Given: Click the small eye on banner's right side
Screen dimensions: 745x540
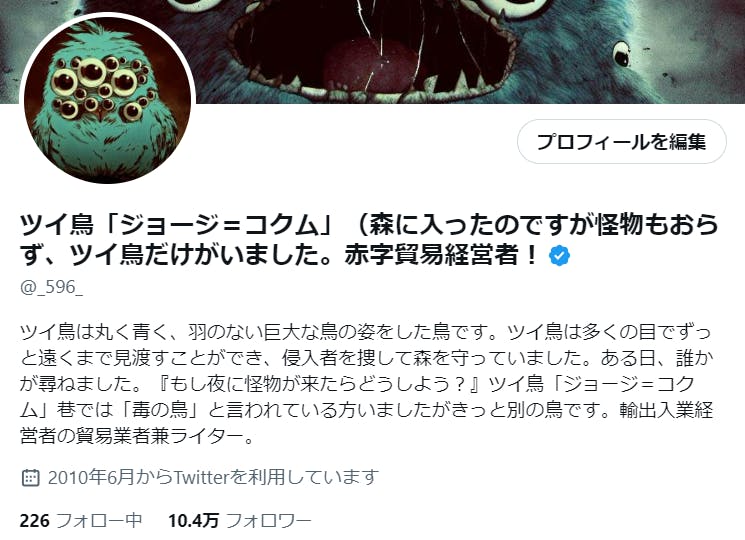Looking at the screenshot, I should click(621, 53).
